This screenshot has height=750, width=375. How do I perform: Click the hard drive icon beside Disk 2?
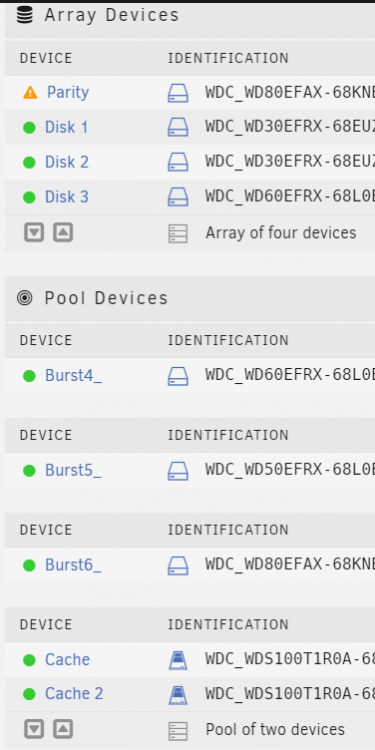click(x=178, y=162)
